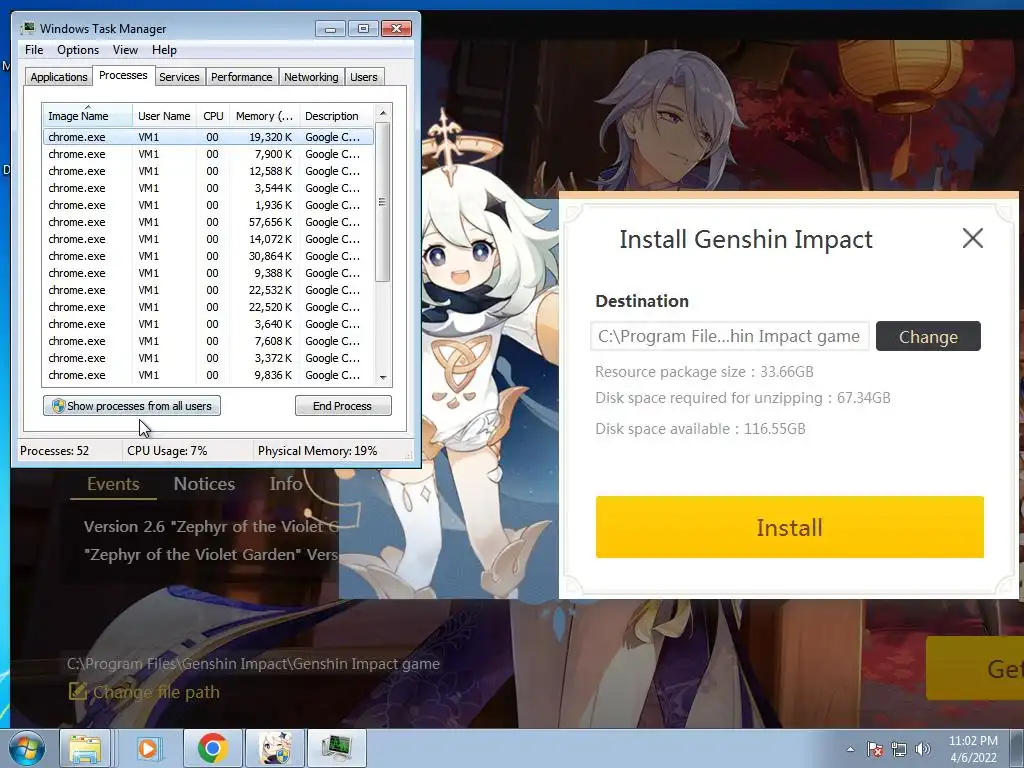Screen dimensions: 1024x768
Task: Select the chrome.exe row using 3,372 K
Action: (x=208, y=358)
